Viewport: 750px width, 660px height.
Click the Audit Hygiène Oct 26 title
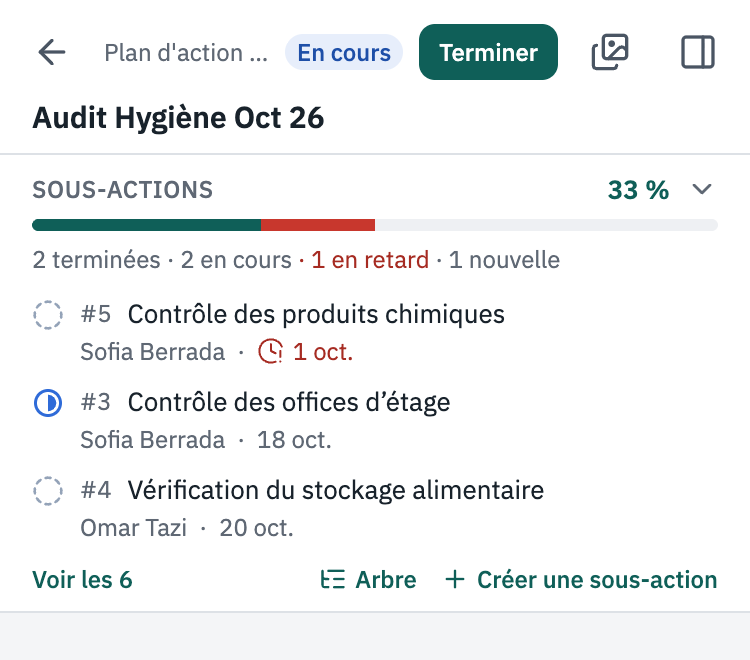pyautogui.click(x=178, y=118)
